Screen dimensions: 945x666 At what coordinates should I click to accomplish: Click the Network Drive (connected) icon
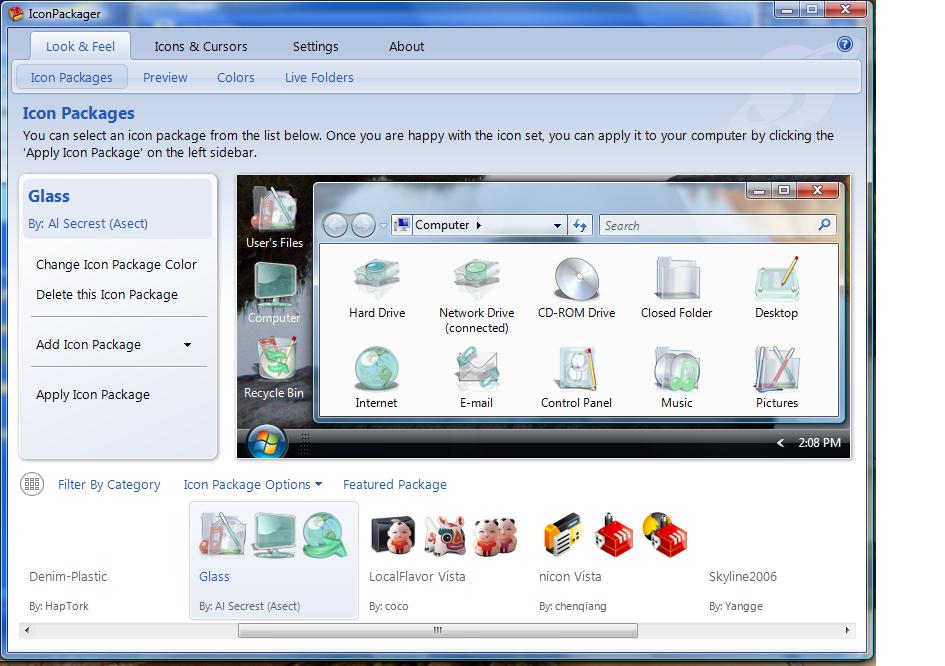(477, 280)
